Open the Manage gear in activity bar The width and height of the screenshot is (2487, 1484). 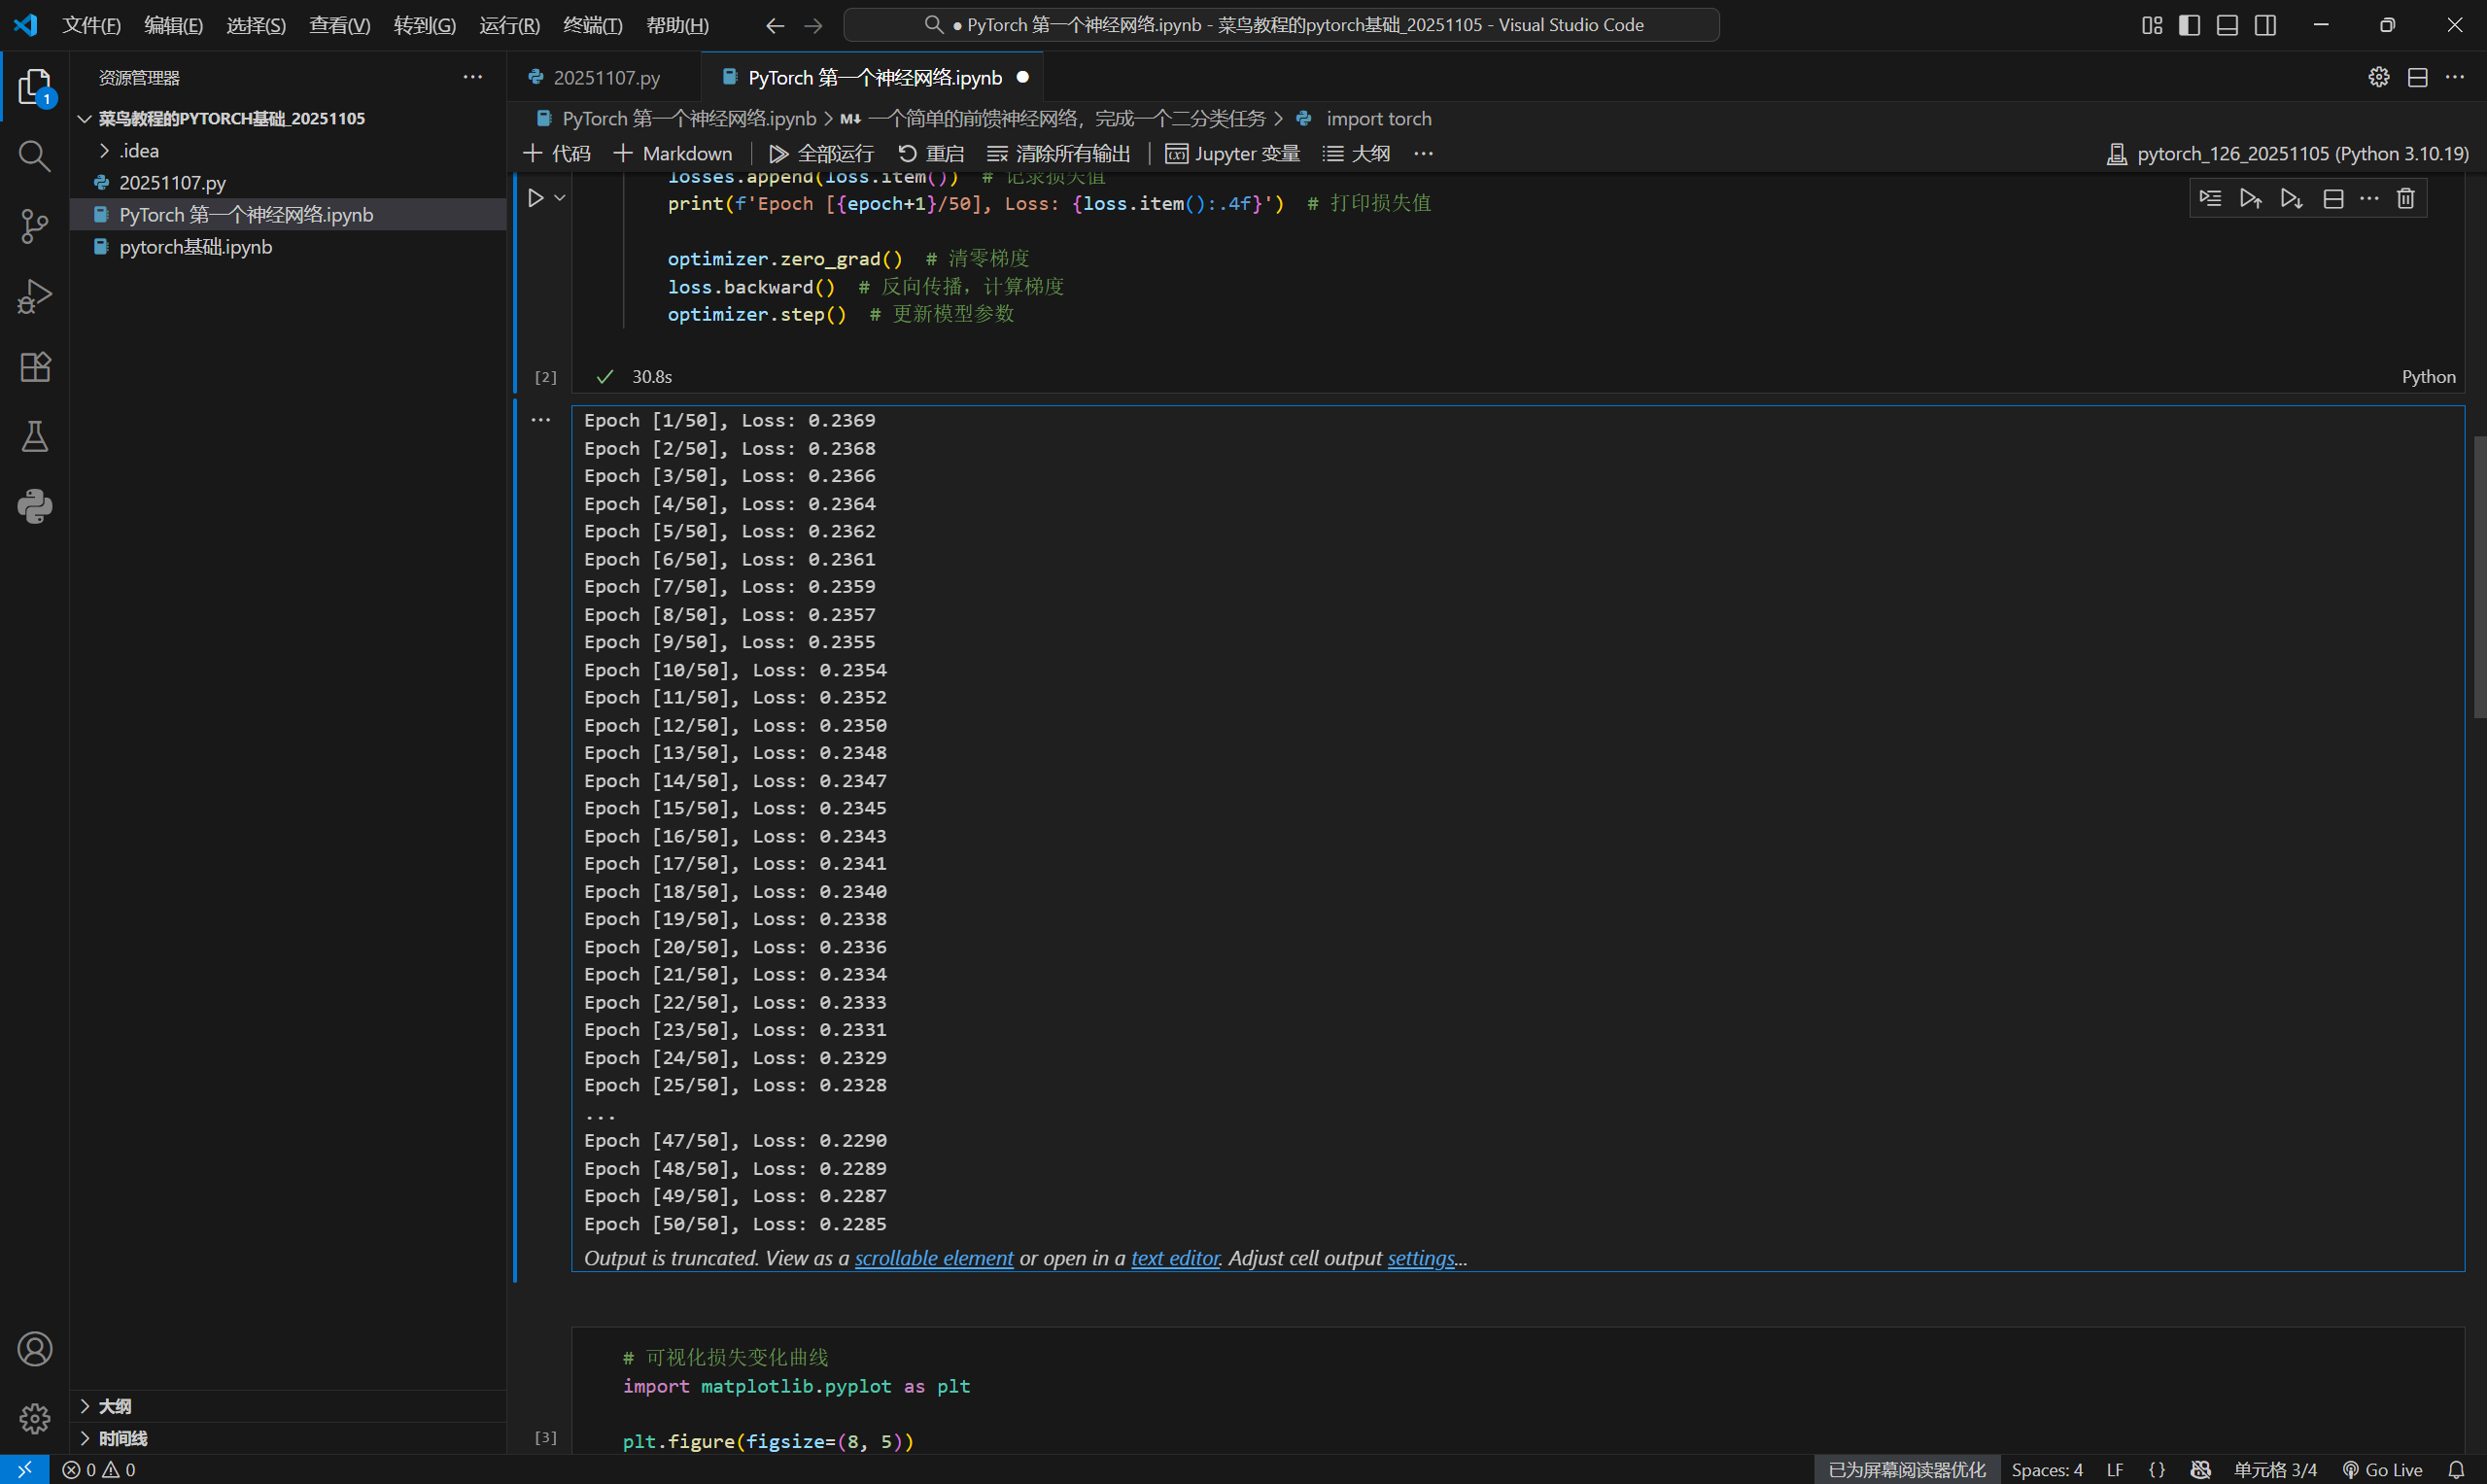click(x=35, y=1418)
